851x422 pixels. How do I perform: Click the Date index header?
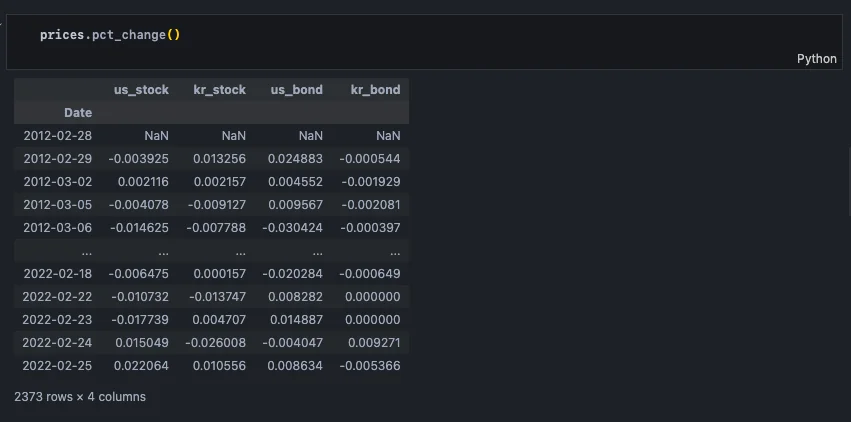point(77,113)
